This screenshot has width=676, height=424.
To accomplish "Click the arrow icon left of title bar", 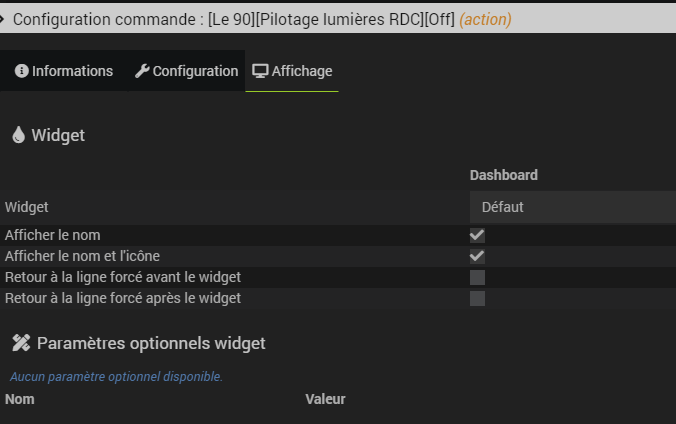I will coord(2,19).
